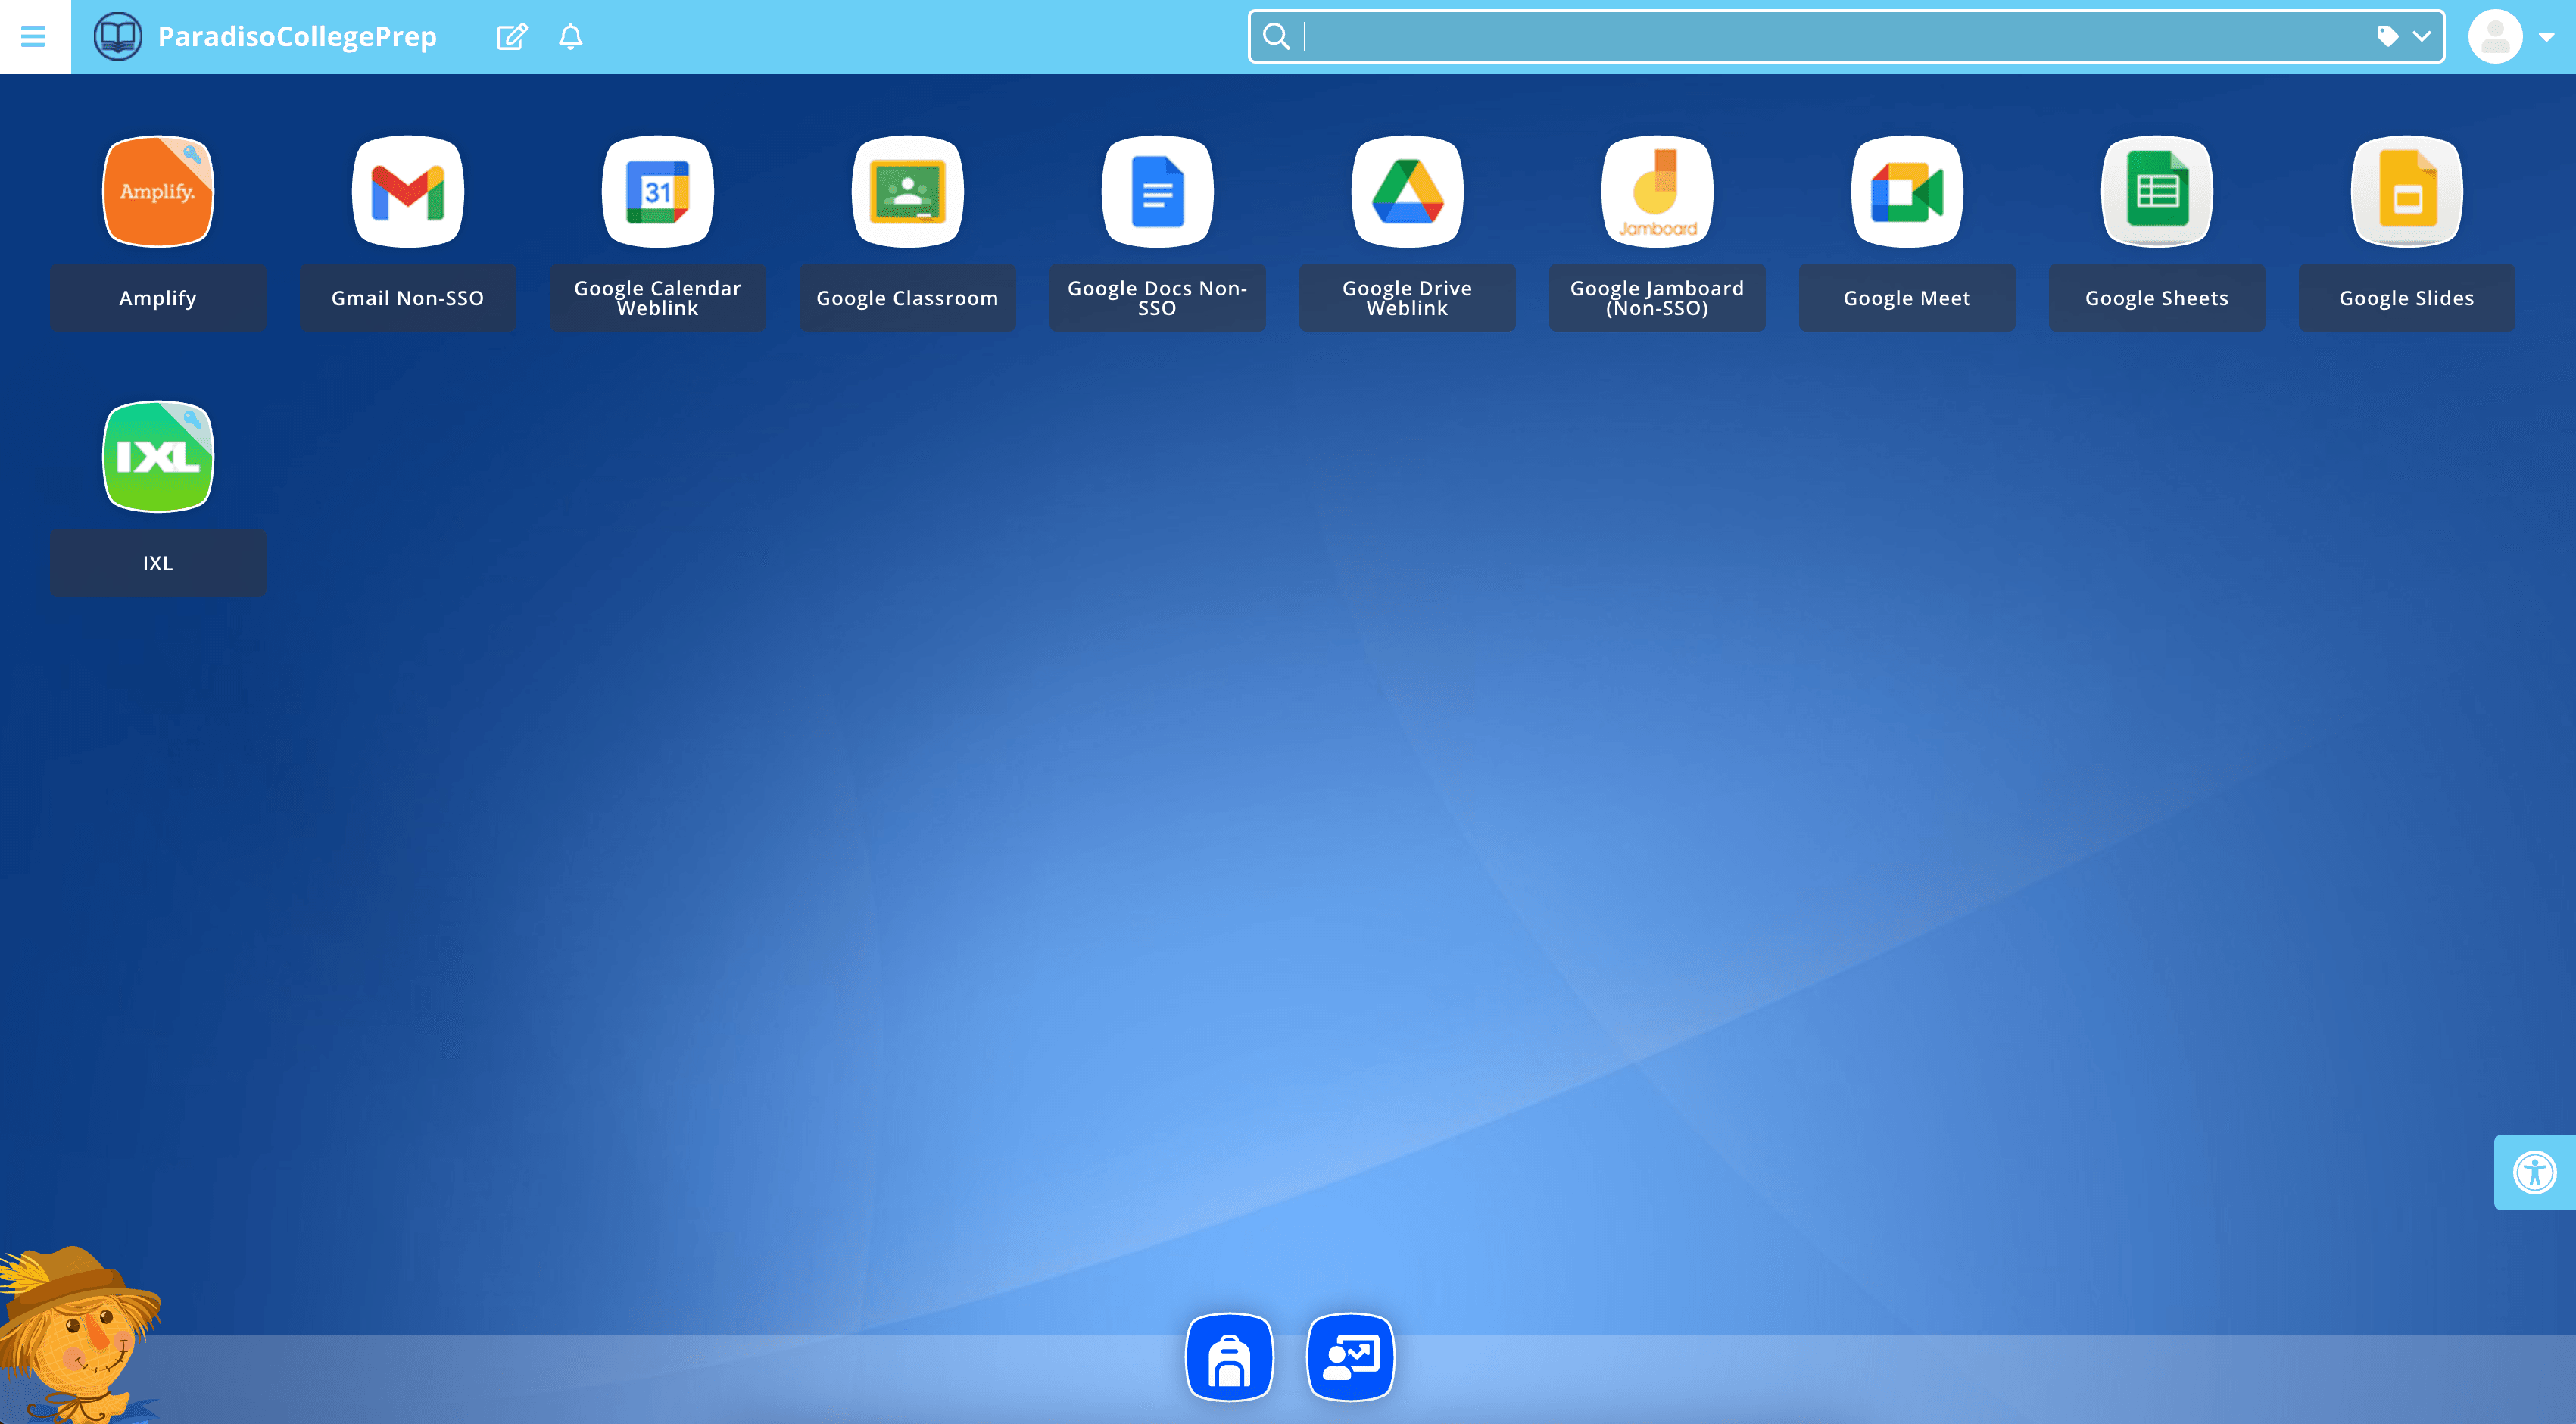This screenshot has width=2576, height=1424.
Task: Open the Google Classroom app icon
Action: 907,191
